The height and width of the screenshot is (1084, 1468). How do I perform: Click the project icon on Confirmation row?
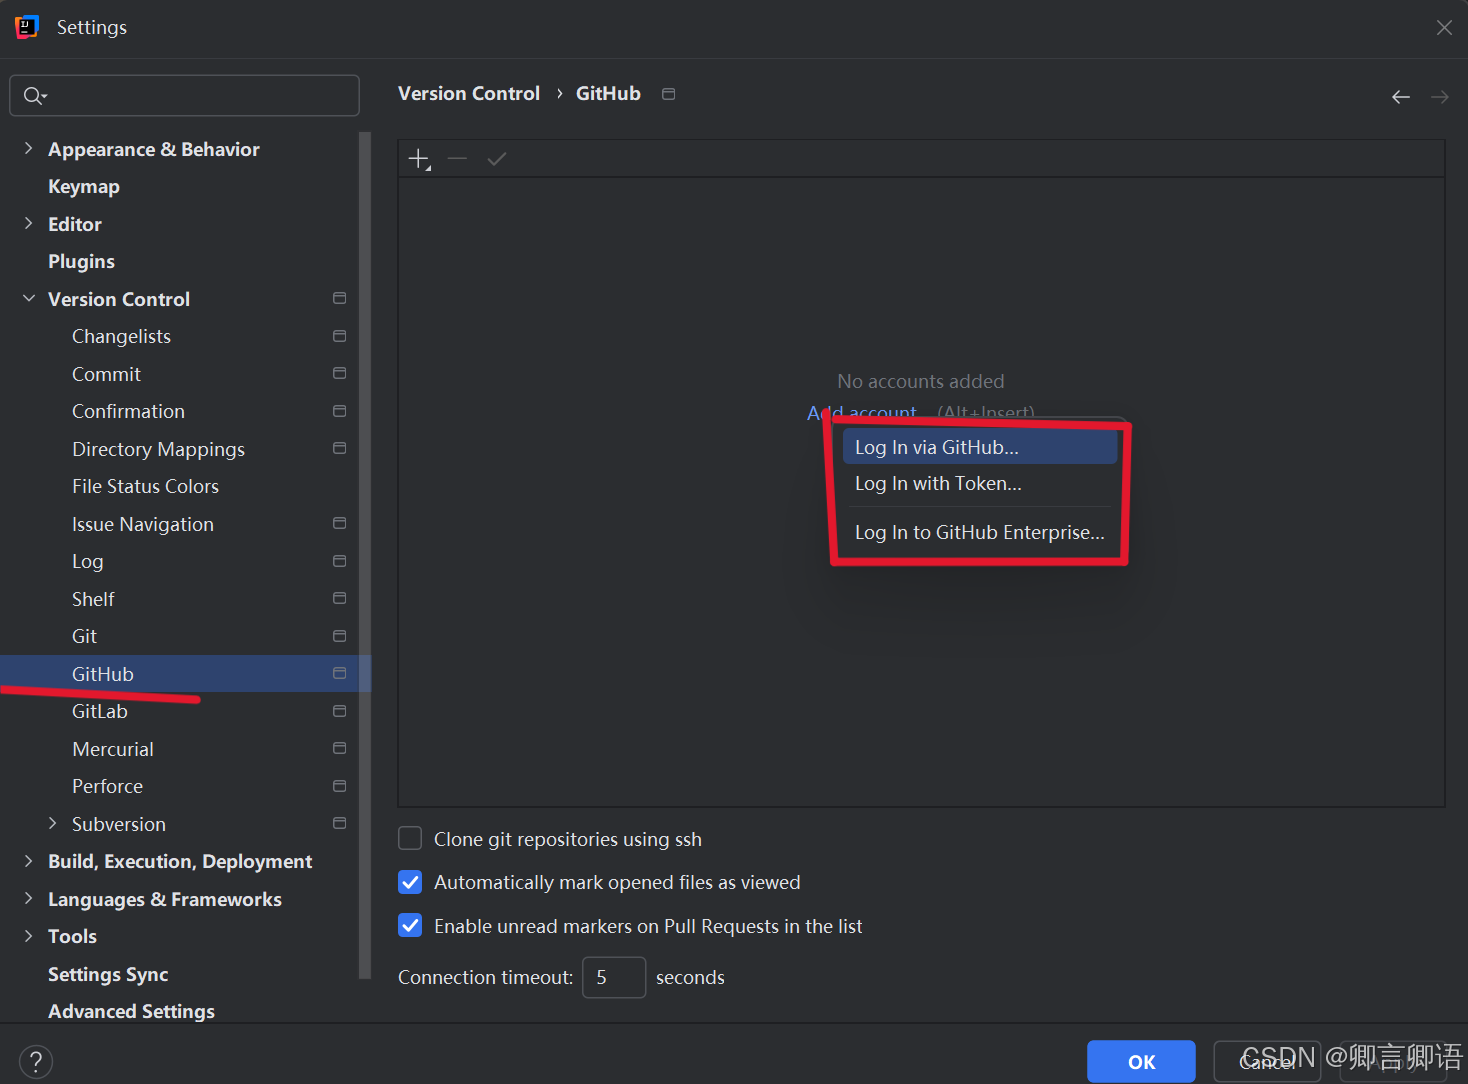[x=340, y=411]
